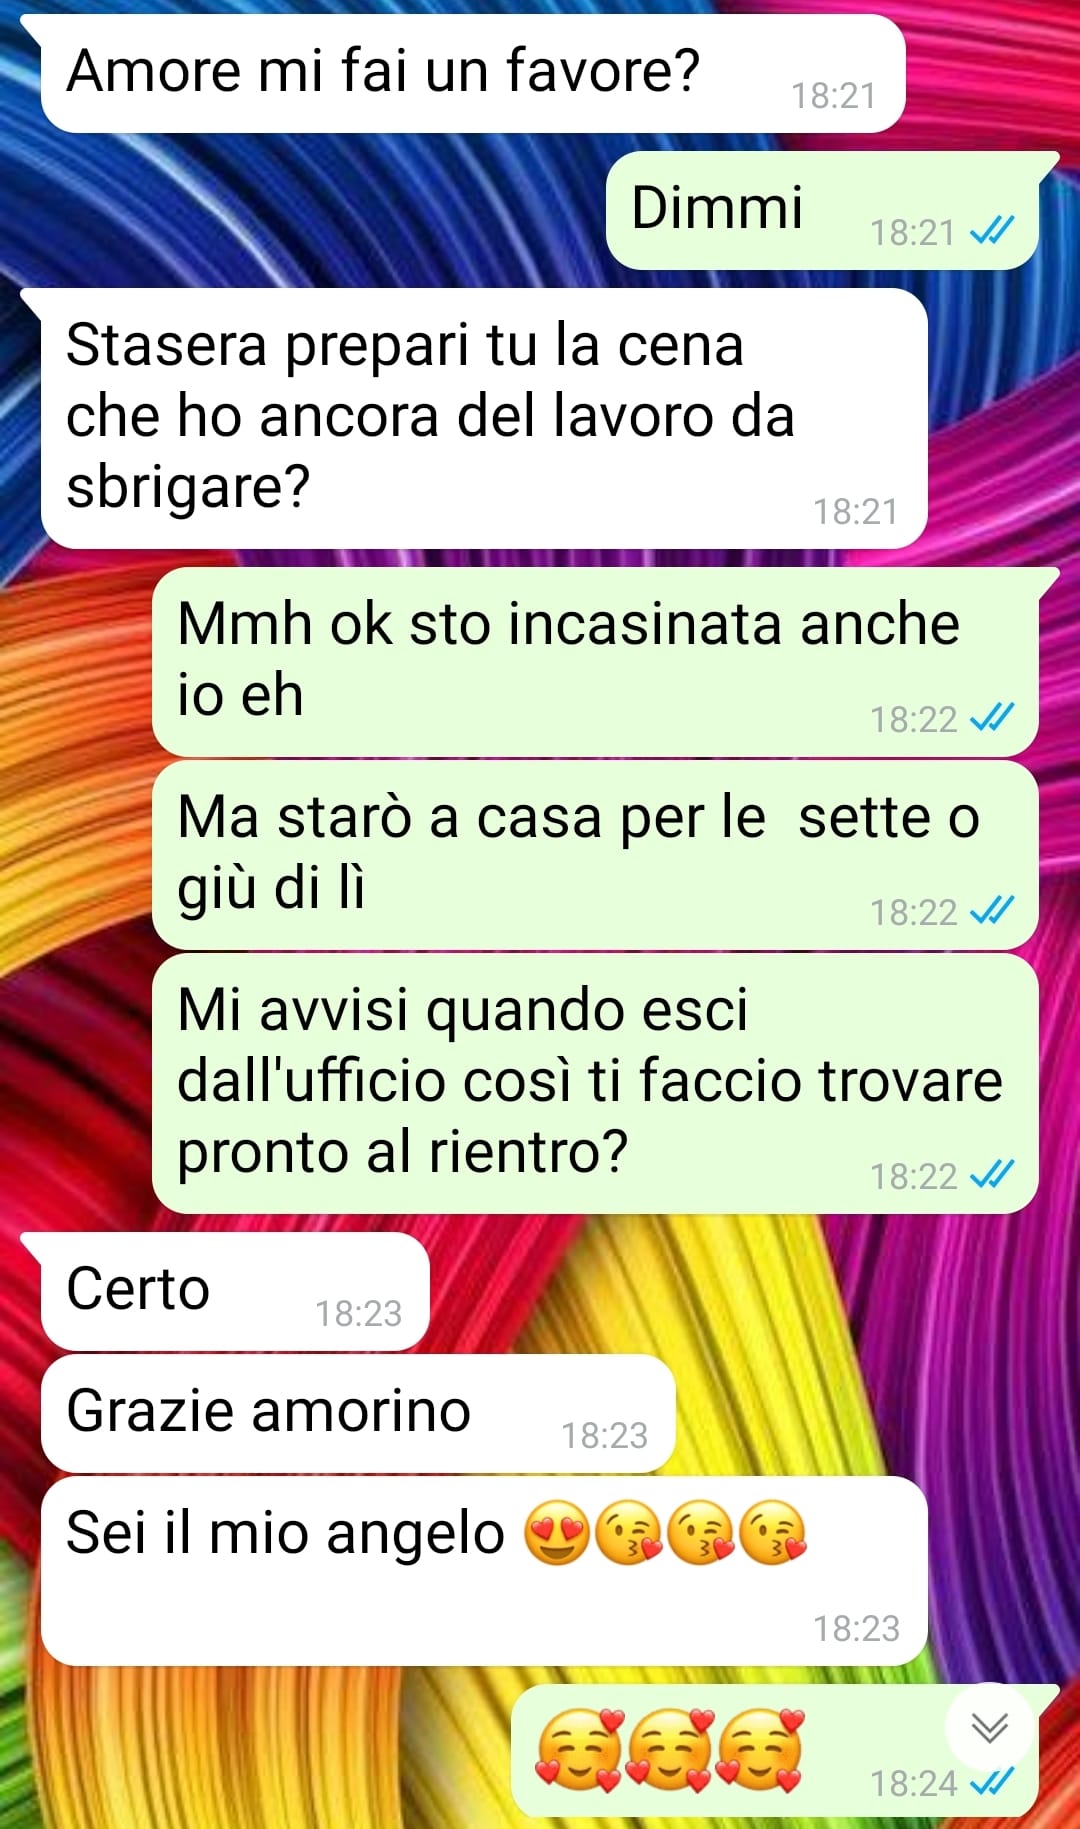Screen dimensions: 1080x1829
Task: Click blue ticks on 'Mi avvisi quando esci' message
Action: pyautogui.click(x=992, y=1175)
